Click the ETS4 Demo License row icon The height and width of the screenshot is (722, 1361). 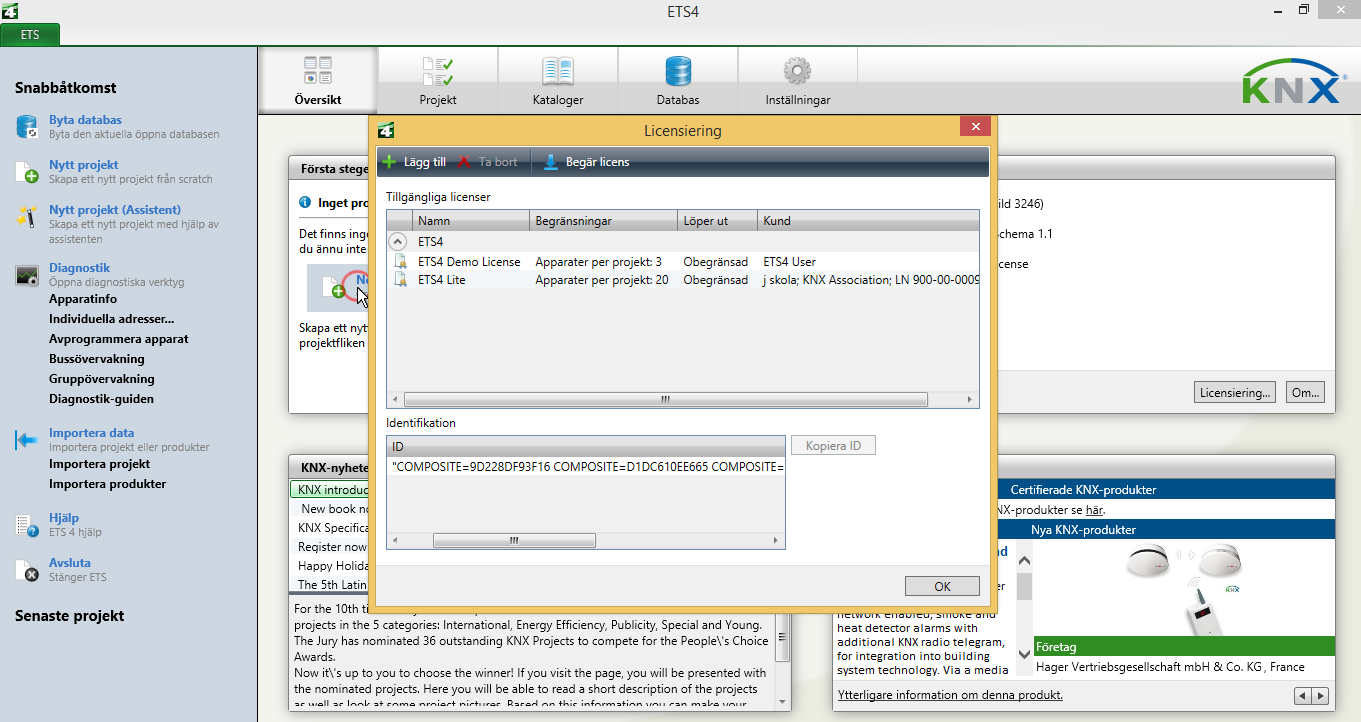[401, 262]
